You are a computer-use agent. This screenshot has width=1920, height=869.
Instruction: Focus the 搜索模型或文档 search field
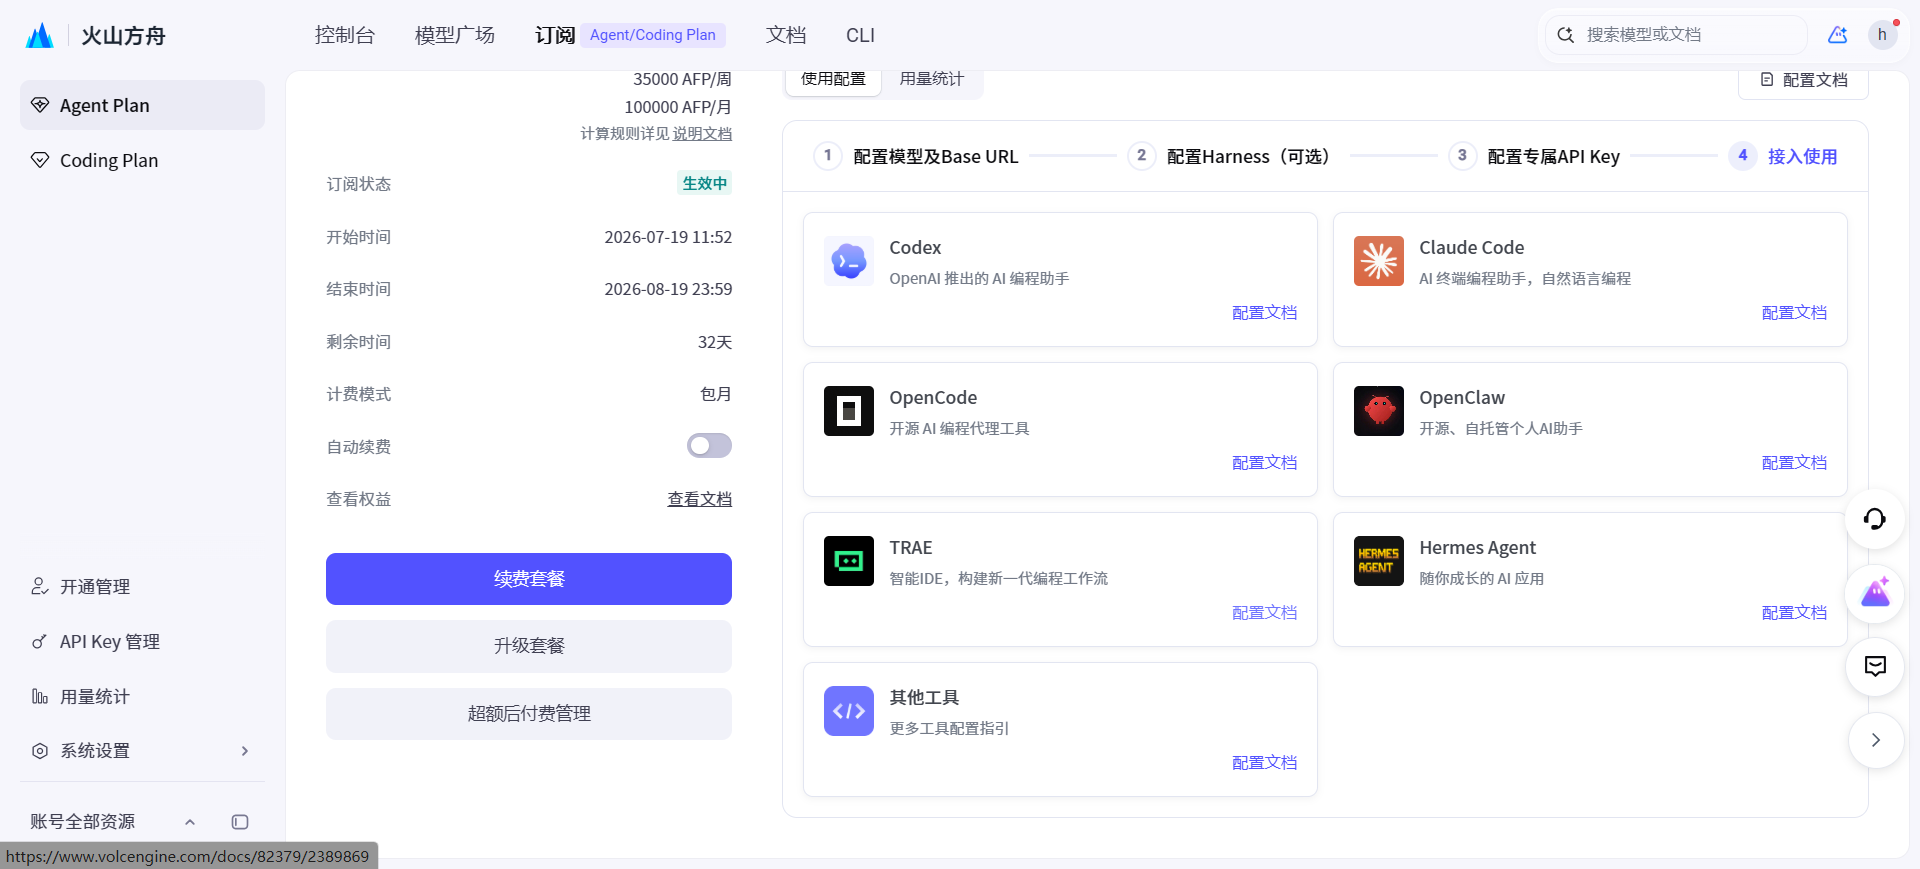[x=1677, y=35]
